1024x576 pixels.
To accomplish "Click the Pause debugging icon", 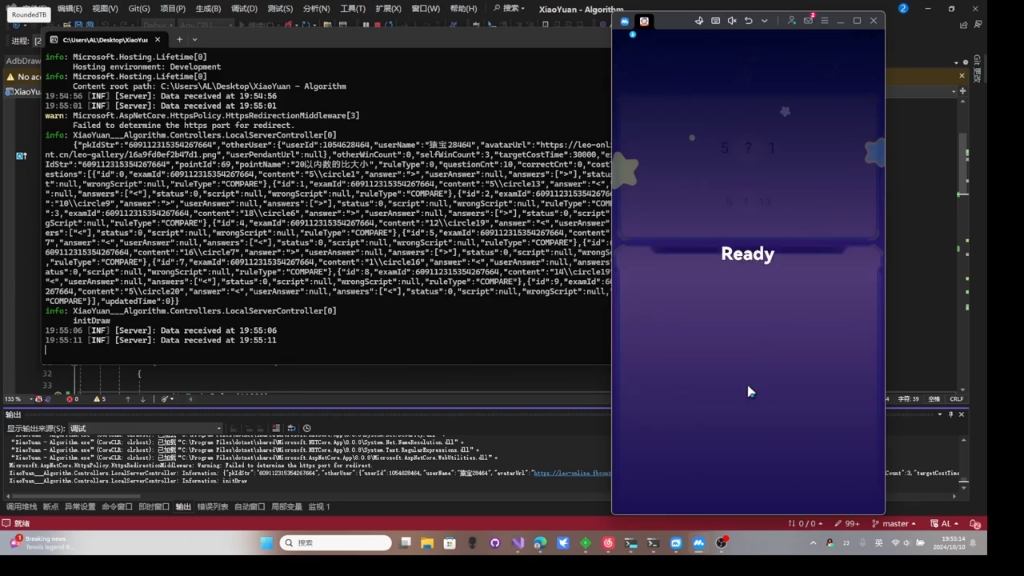I will tap(366, 25).
